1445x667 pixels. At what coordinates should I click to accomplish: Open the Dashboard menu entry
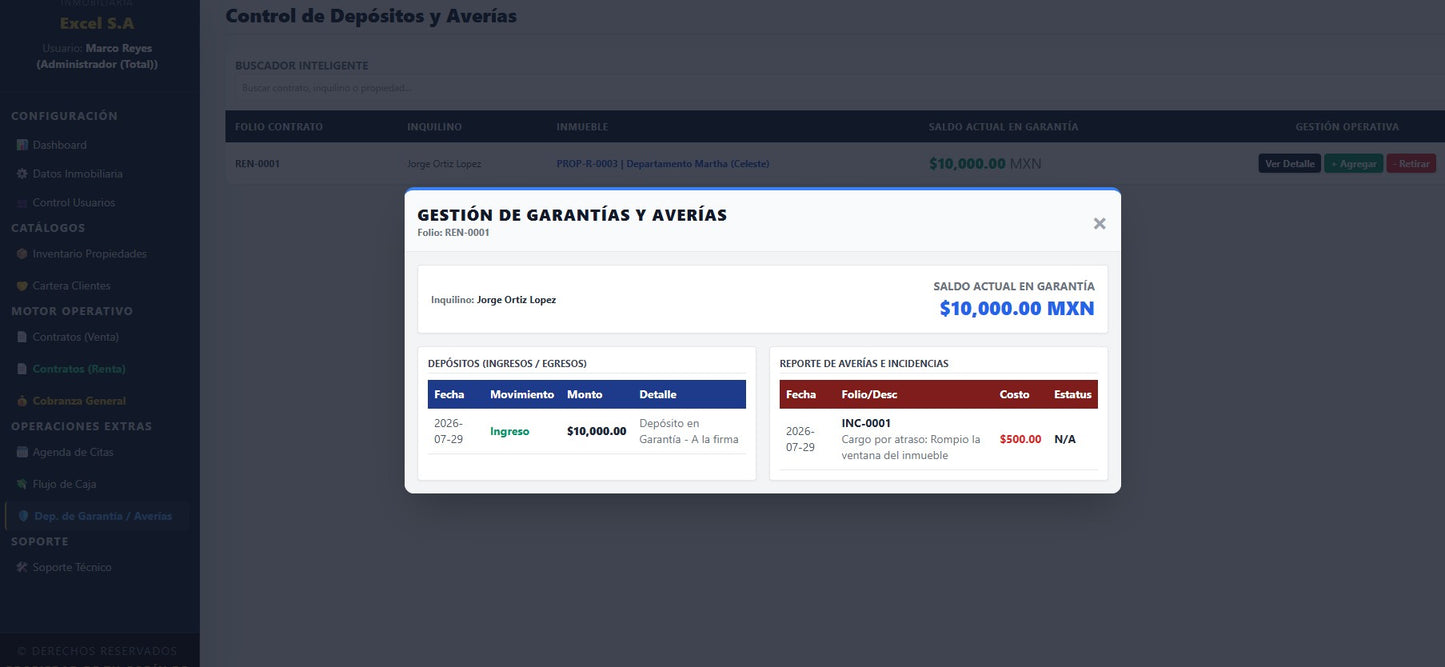tap(60, 145)
